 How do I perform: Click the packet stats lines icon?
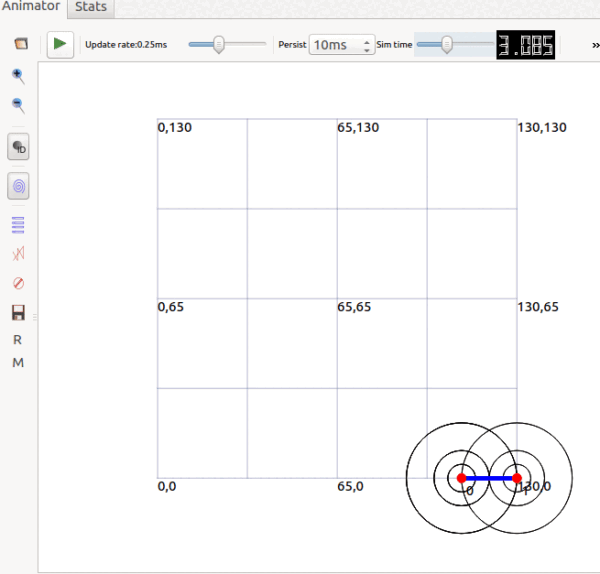pos(18,224)
